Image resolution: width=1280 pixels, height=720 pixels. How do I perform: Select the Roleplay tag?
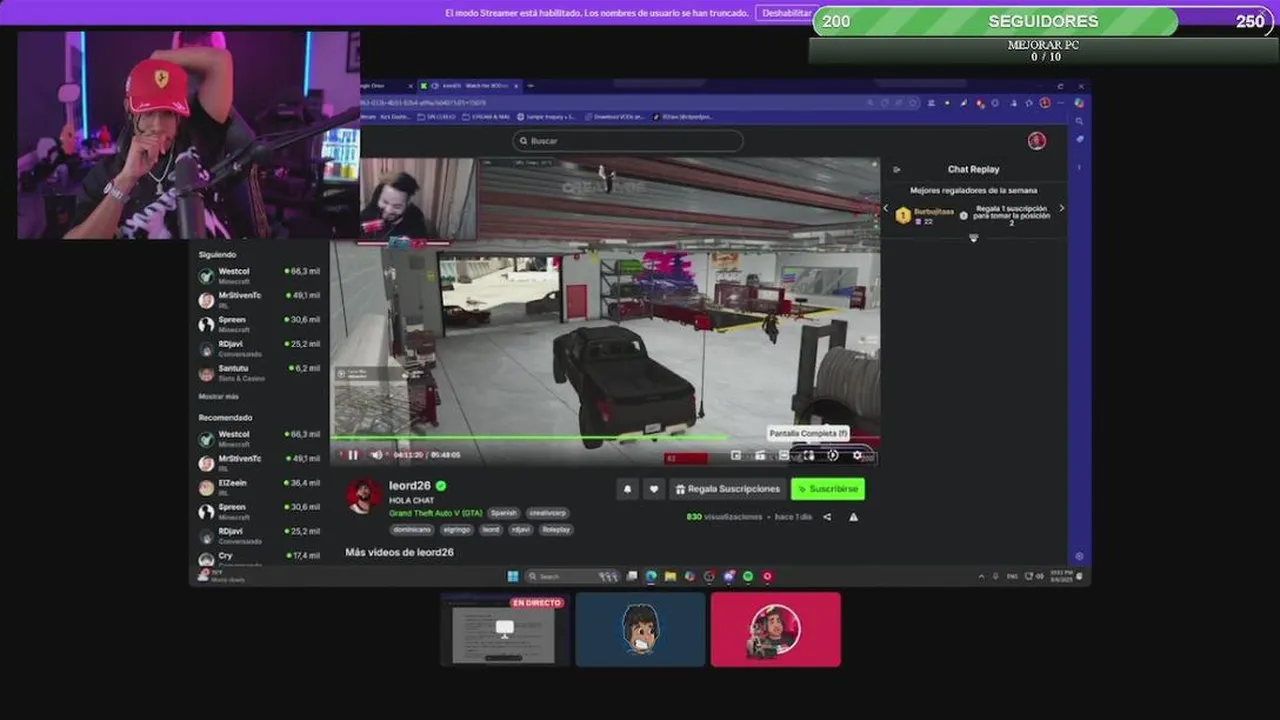(x=556, y=530)
